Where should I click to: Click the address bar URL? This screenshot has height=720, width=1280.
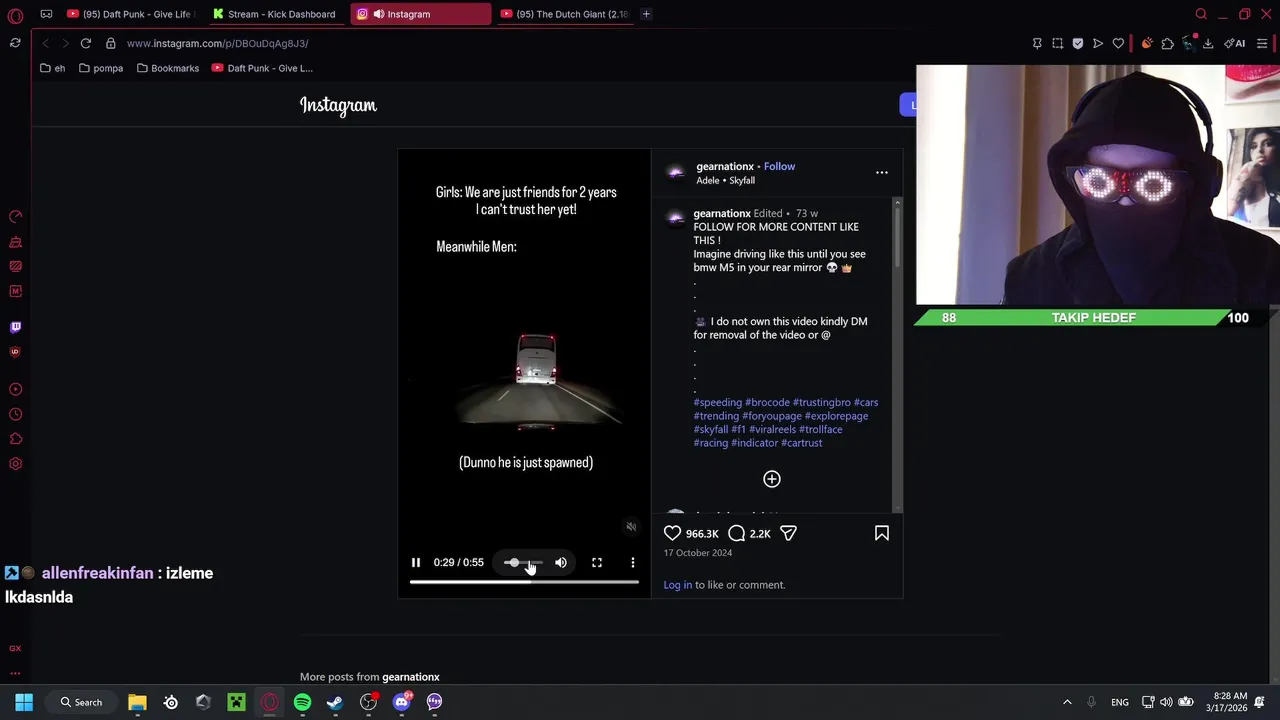[217, 43]
